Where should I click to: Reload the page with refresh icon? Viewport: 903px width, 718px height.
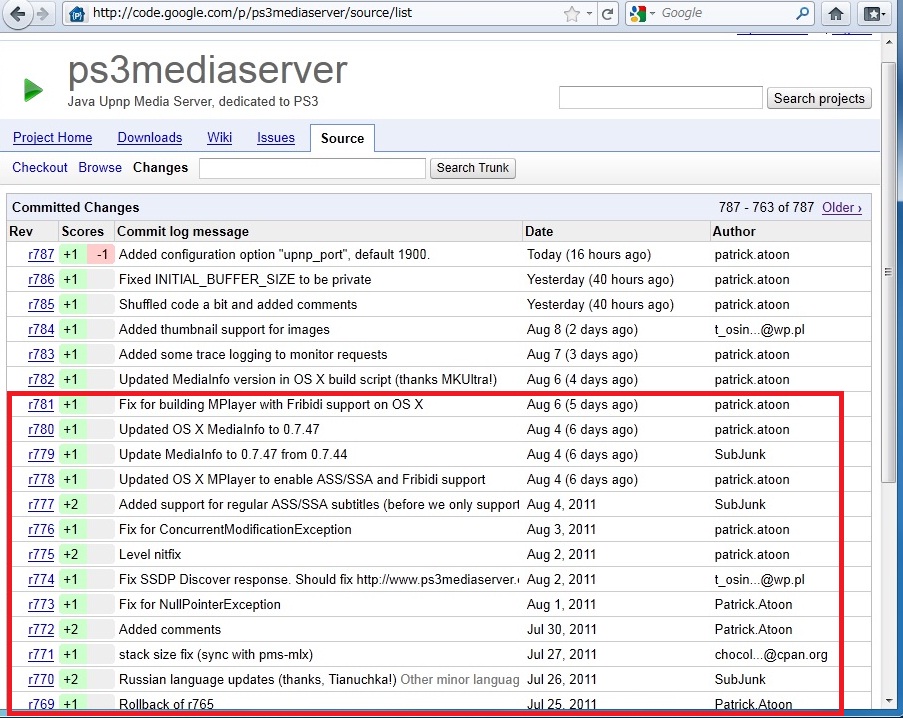coord(607,14)
